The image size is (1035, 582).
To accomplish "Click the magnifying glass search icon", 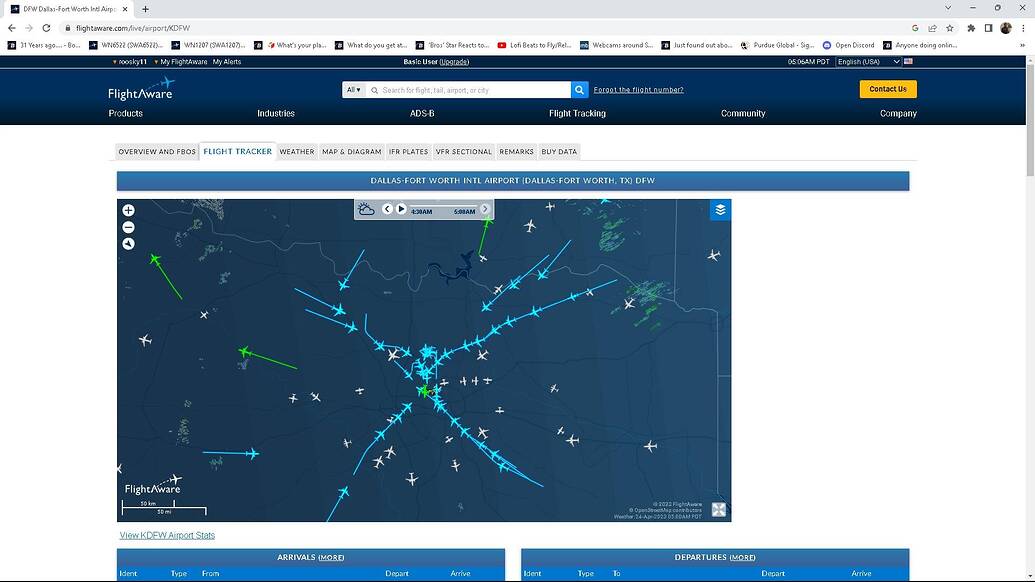I will tap(579, 89).
